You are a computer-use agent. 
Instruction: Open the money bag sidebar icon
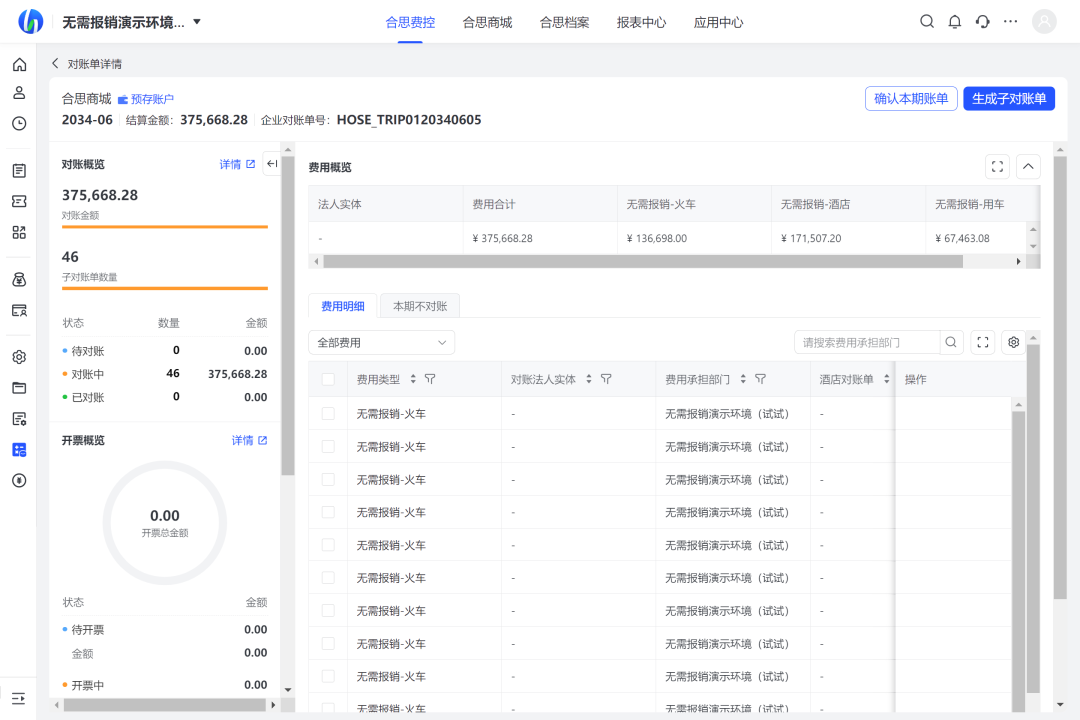tap(19, 279)
